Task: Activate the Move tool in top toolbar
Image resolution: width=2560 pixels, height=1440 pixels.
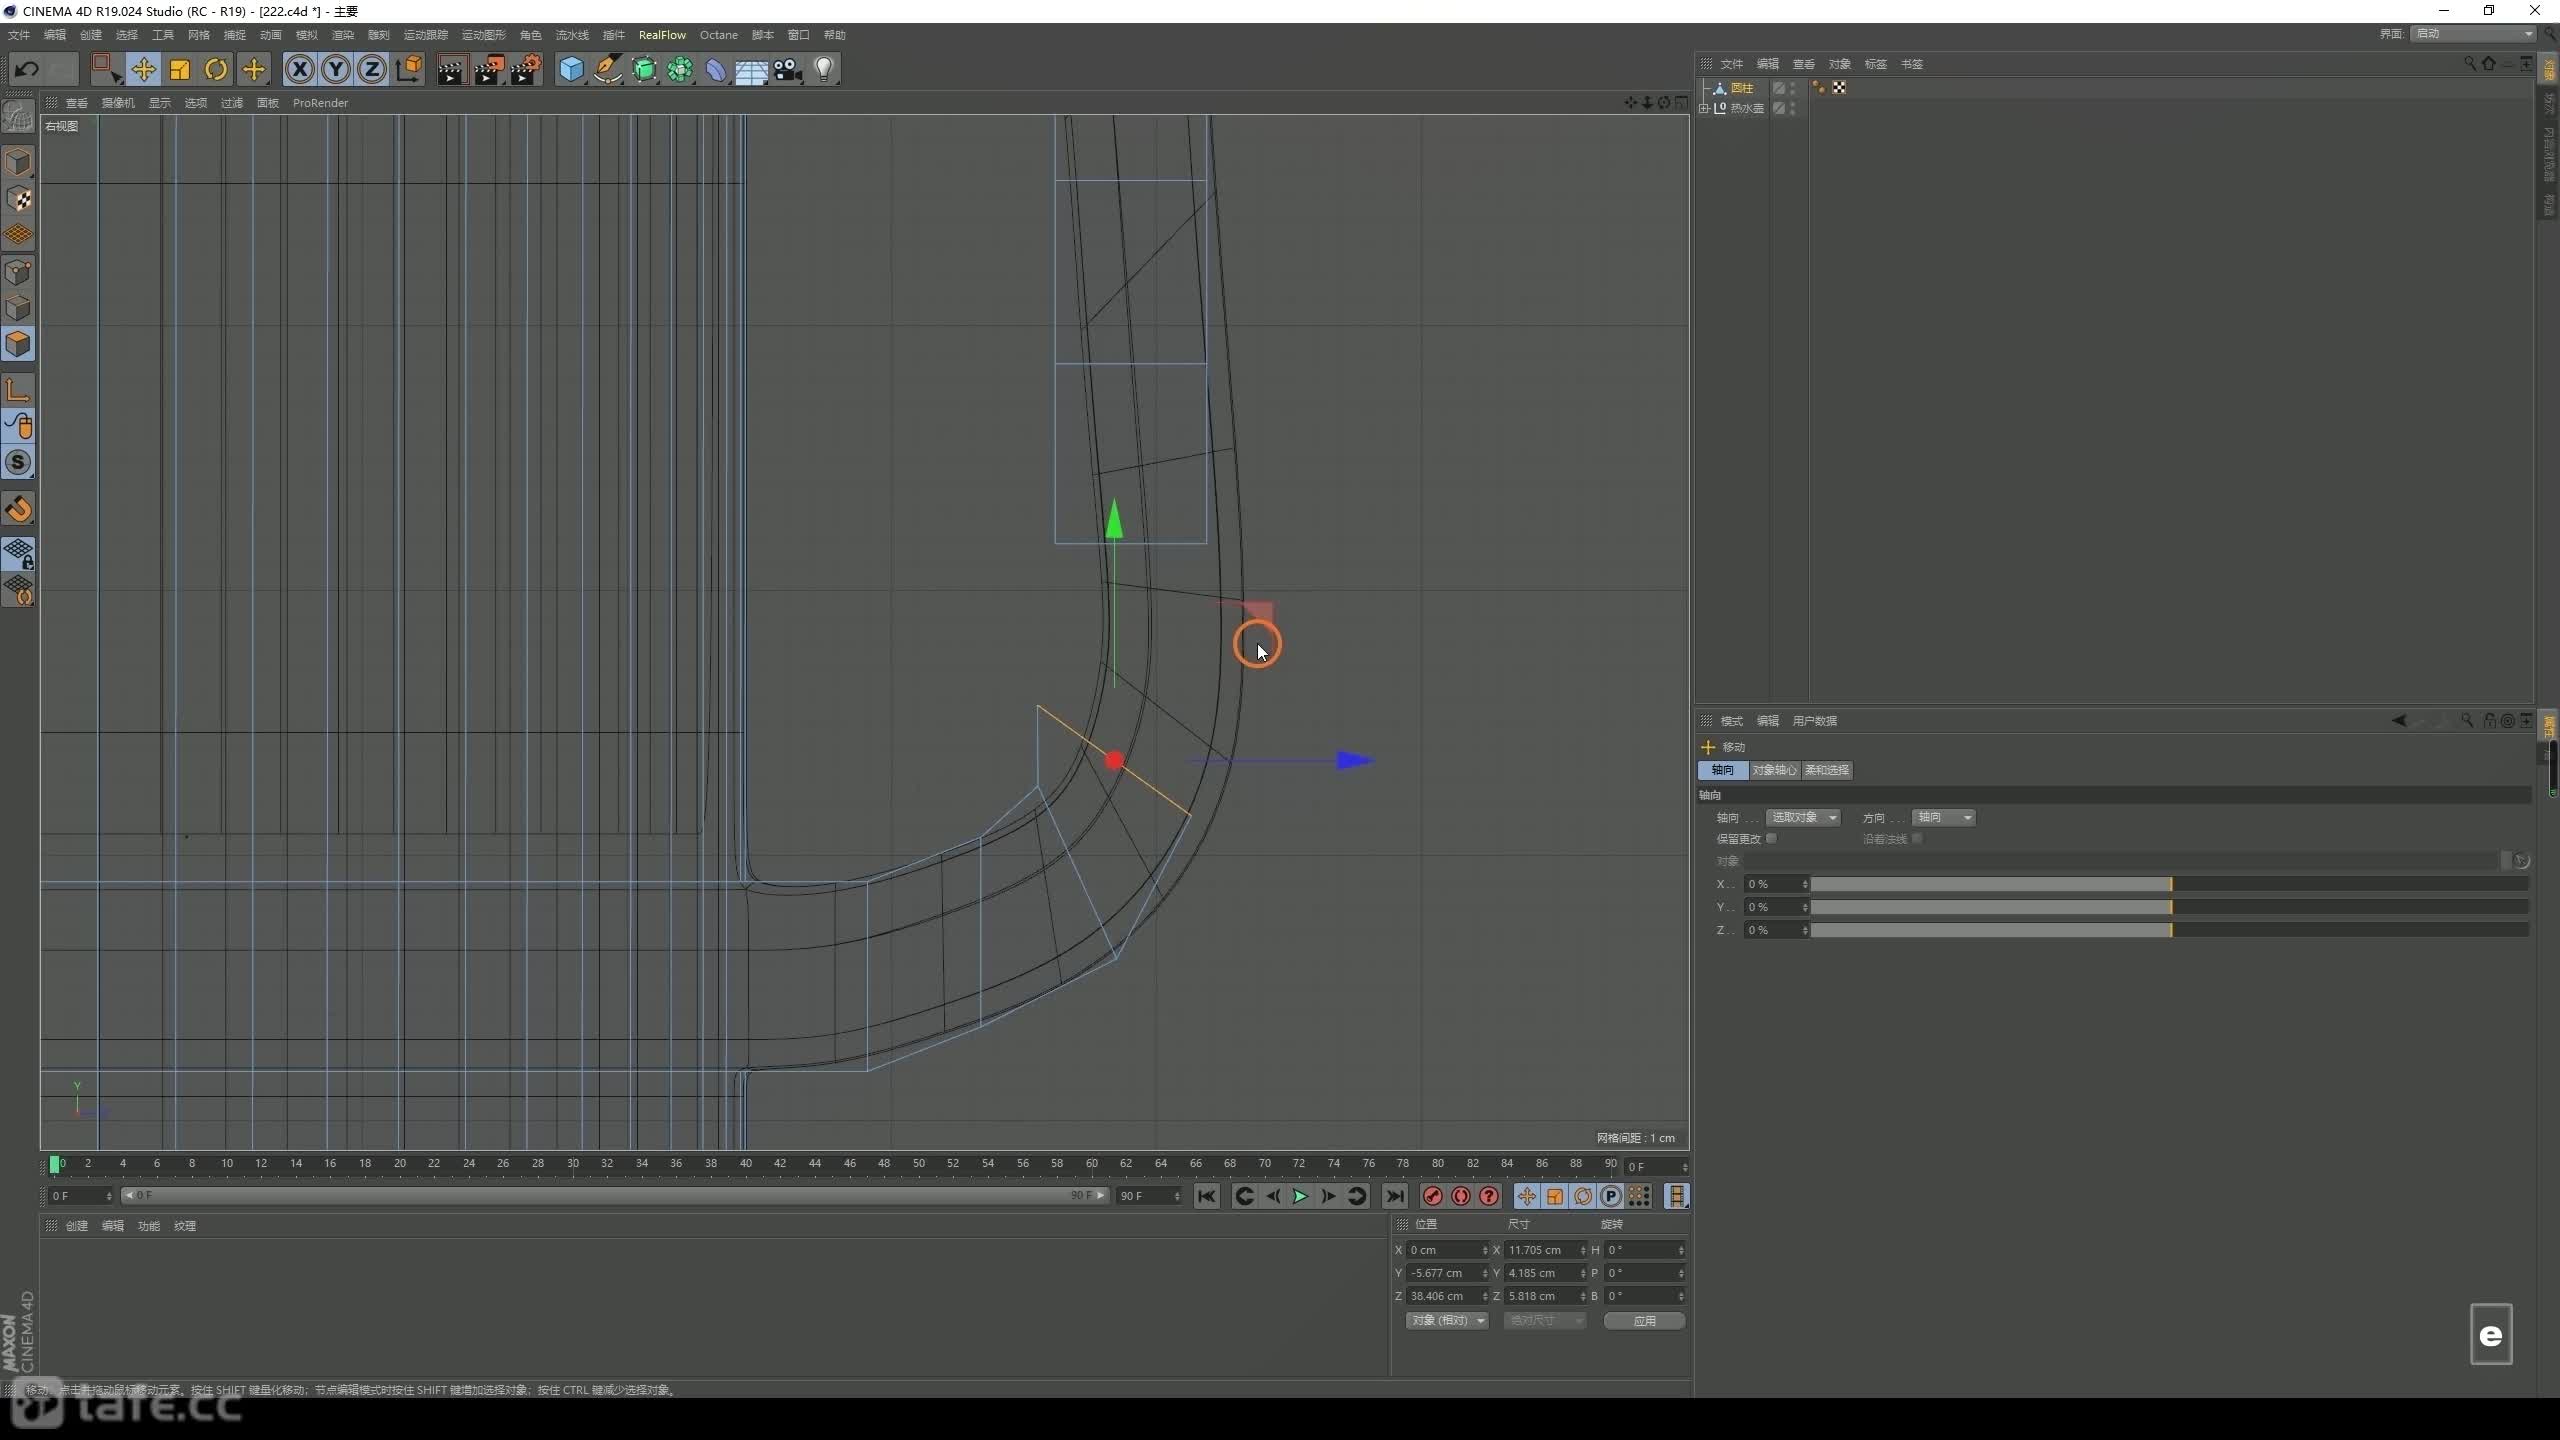Action: click(x=143, y=69)
